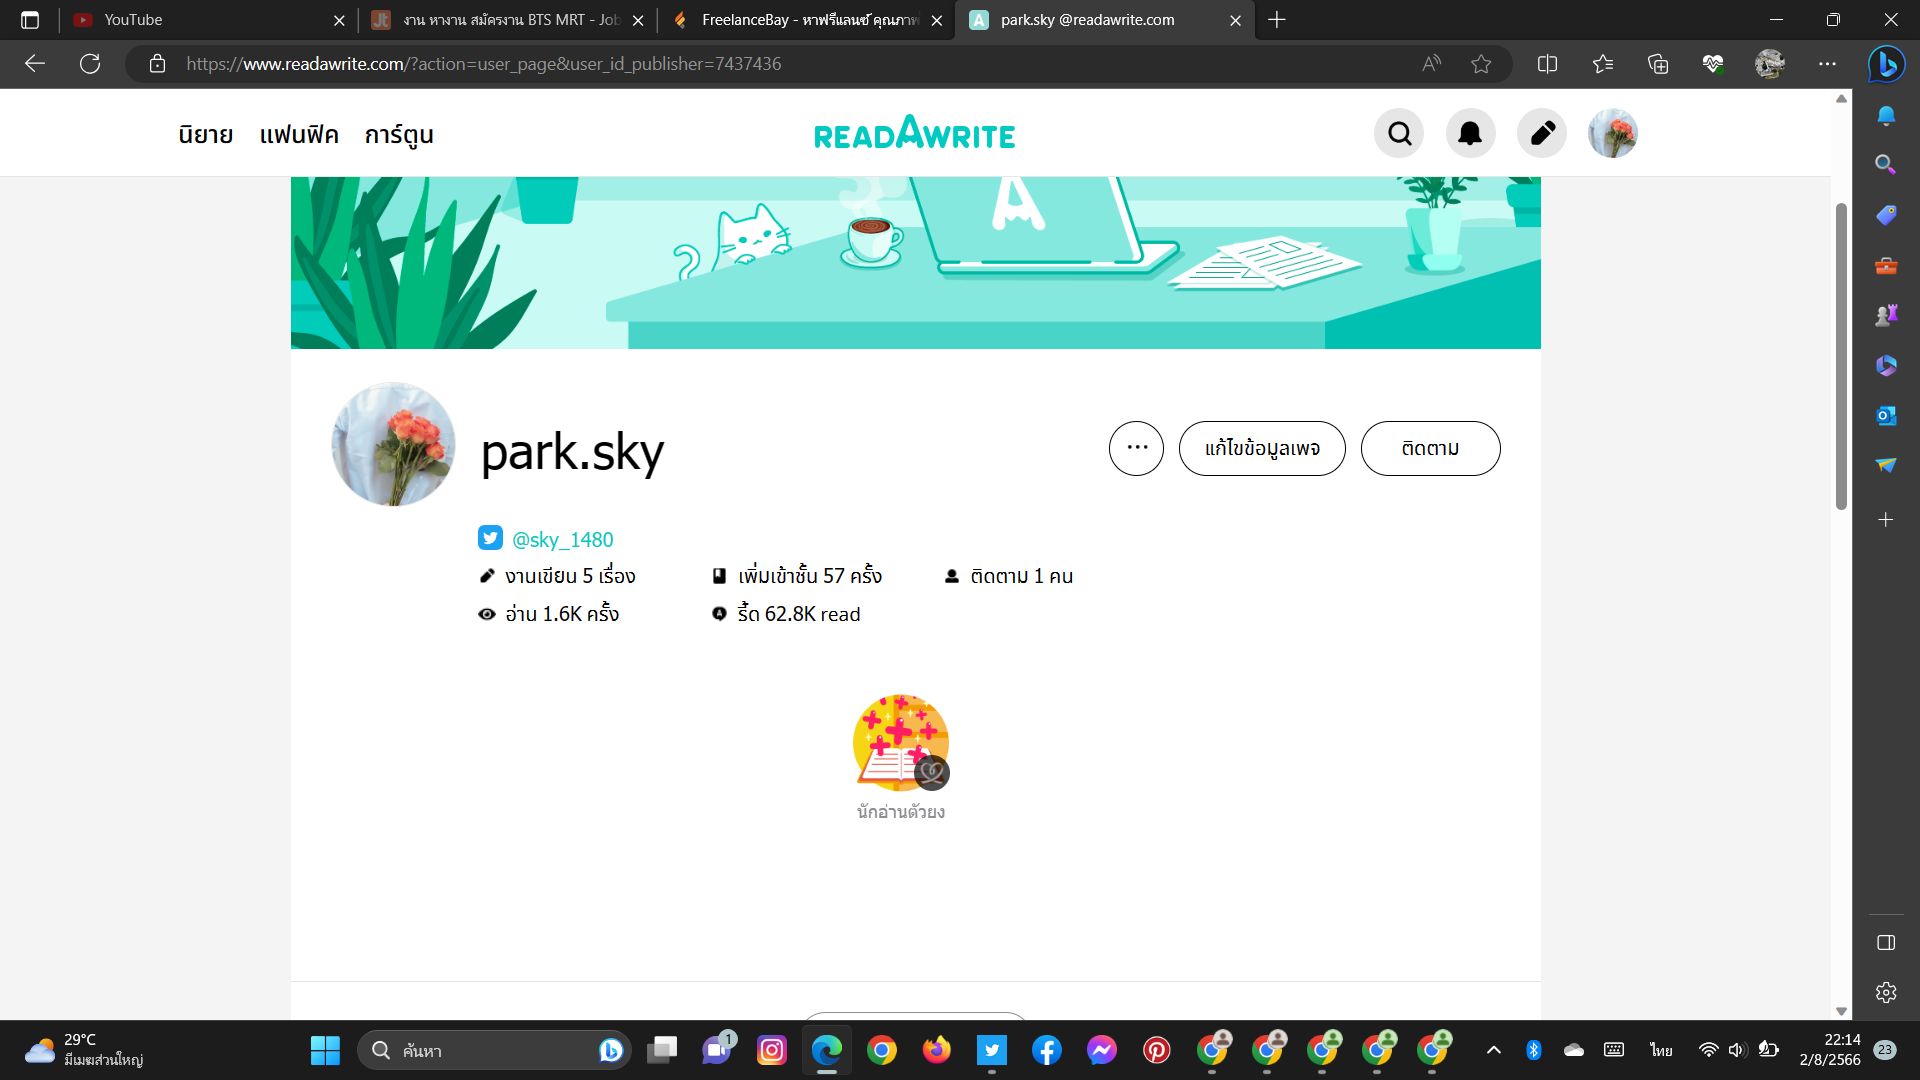Open the notifications bell icon

[x=1470, y=134]
